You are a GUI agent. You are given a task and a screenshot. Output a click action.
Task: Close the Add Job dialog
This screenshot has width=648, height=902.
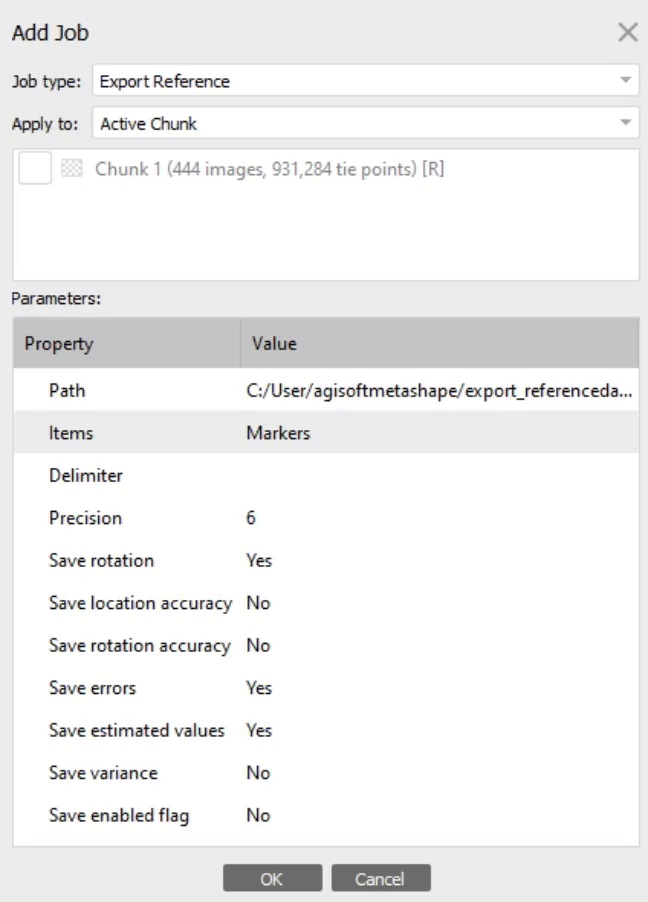pyautogui.click(x=627, y=33)
